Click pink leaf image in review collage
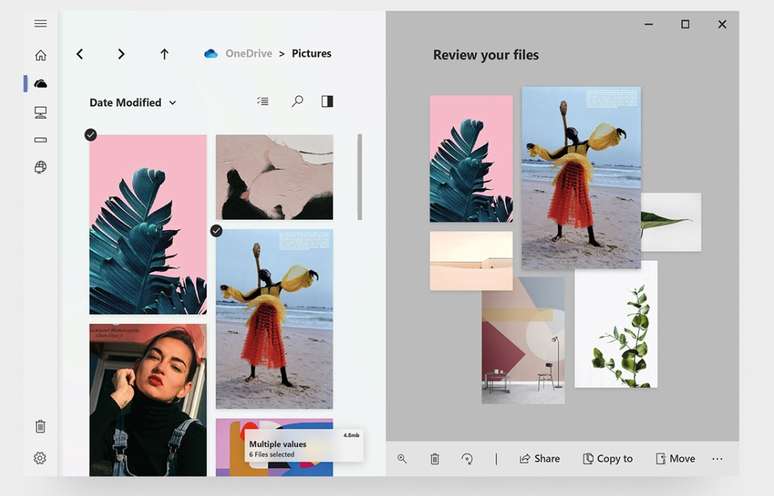 (x=471, y=159)
